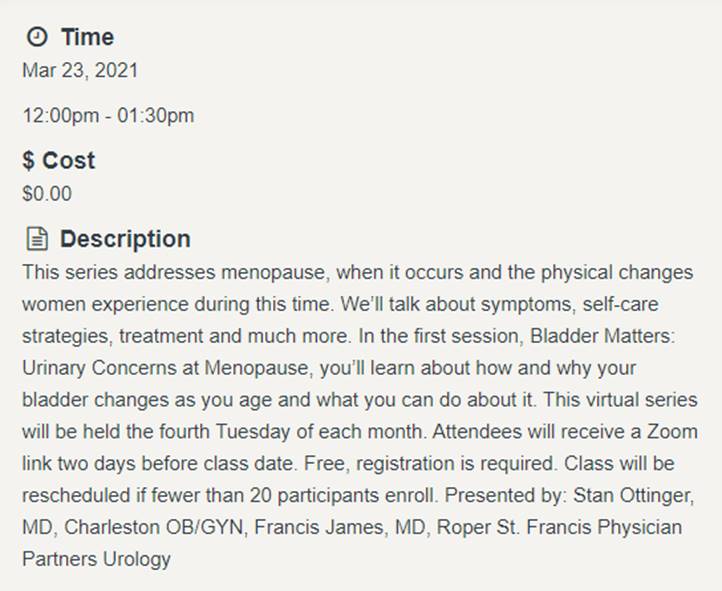Select the Time heading
The image size is (722, 591).
point(87,37)
